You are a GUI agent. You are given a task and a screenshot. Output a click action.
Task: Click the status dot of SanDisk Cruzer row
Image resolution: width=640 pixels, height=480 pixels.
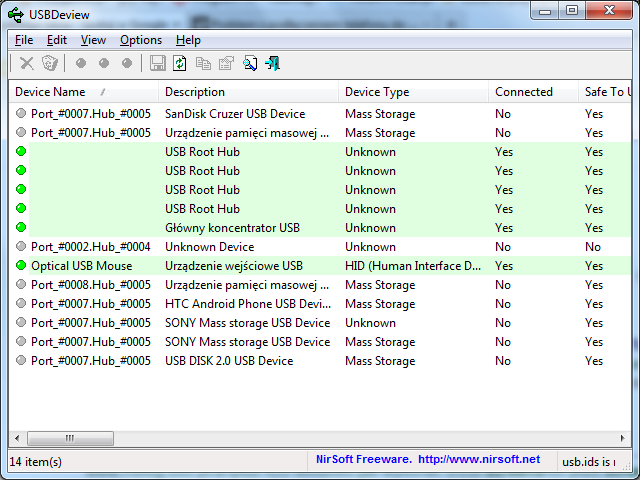point(21,113)
